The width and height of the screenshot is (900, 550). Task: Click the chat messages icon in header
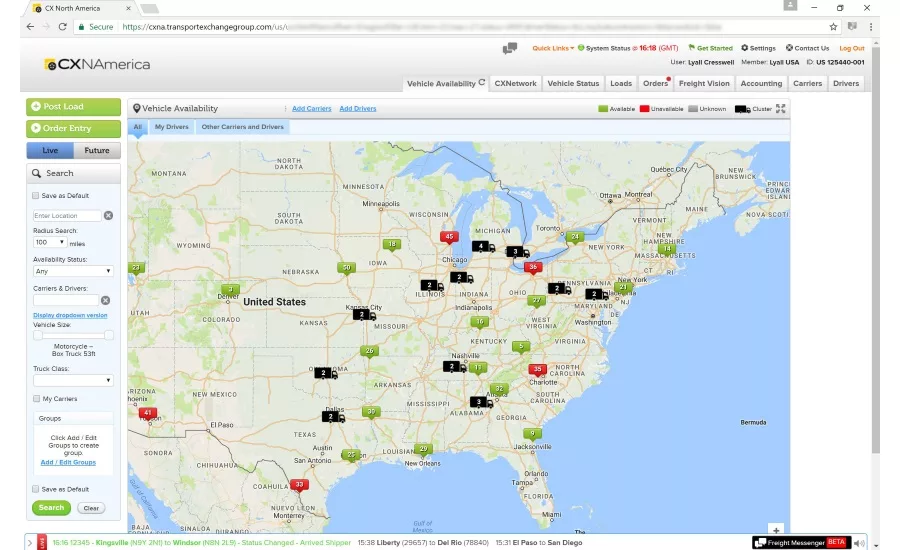[509, 49]
